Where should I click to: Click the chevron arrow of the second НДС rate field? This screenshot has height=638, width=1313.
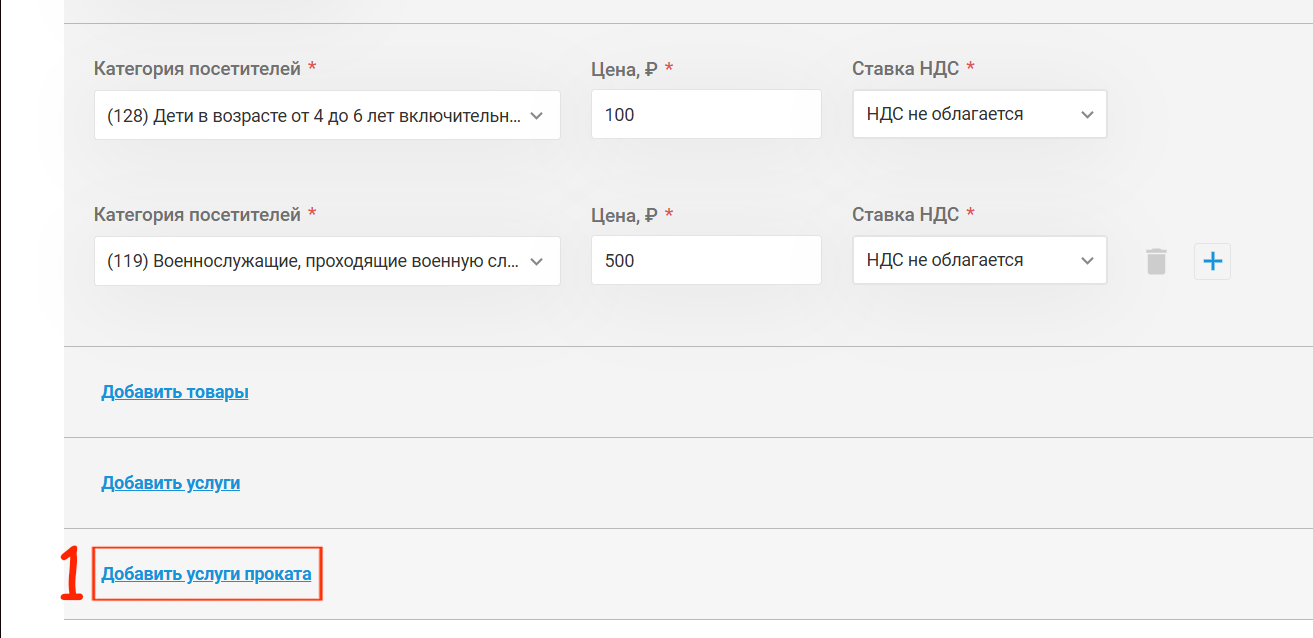[x=1088, y=261]
